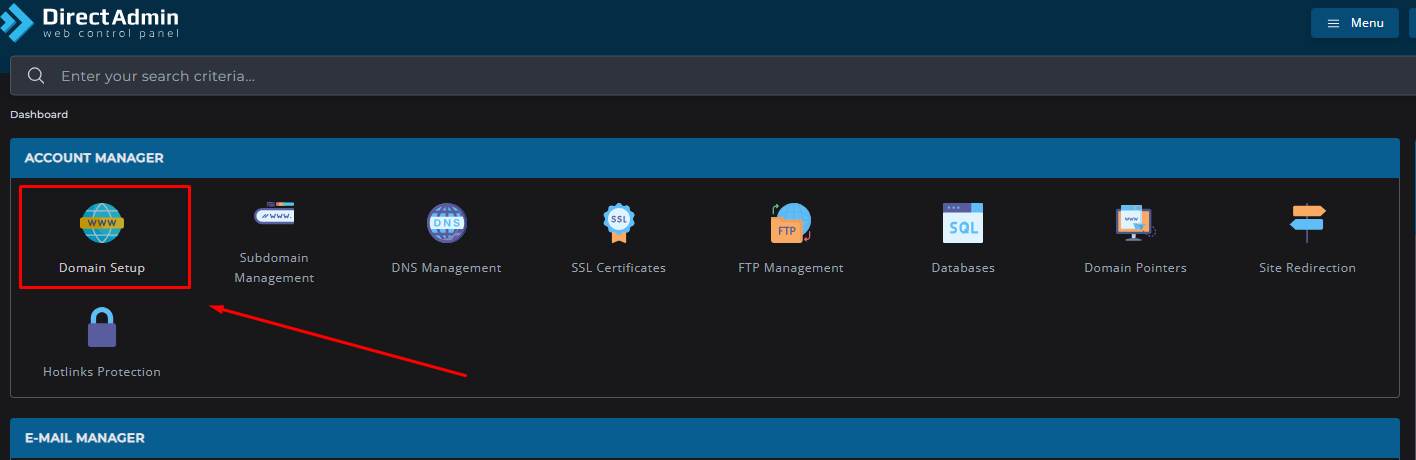The height and width of the screenshot is (460, 1416).
Task: Open the Domain Setup globe icon
Action: (x=102, y=223)
